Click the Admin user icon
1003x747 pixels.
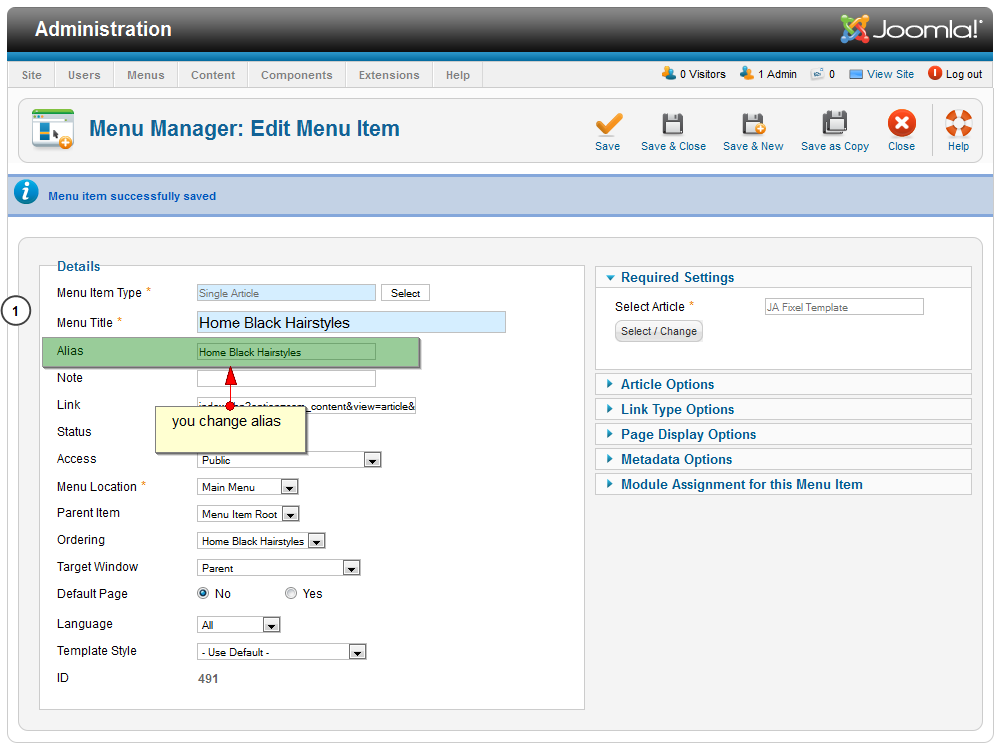[x=746, y=74]
